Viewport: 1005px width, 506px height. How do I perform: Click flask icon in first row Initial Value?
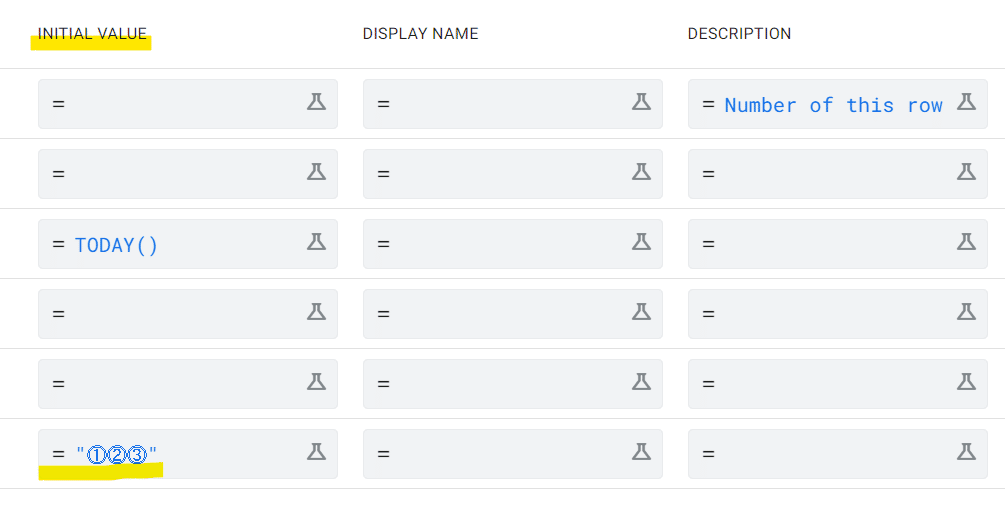316,102
